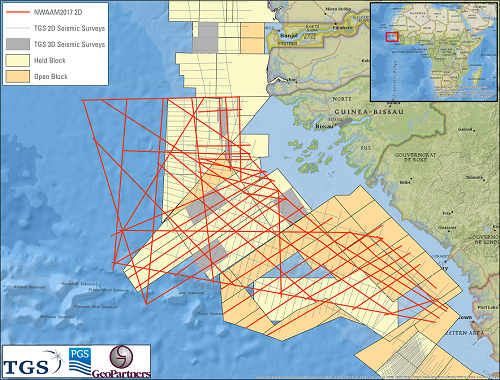Click the GeoPartners logo
The height and width of the screenshot is (380, 500).
pyautogui.click(x=121, y=362)
